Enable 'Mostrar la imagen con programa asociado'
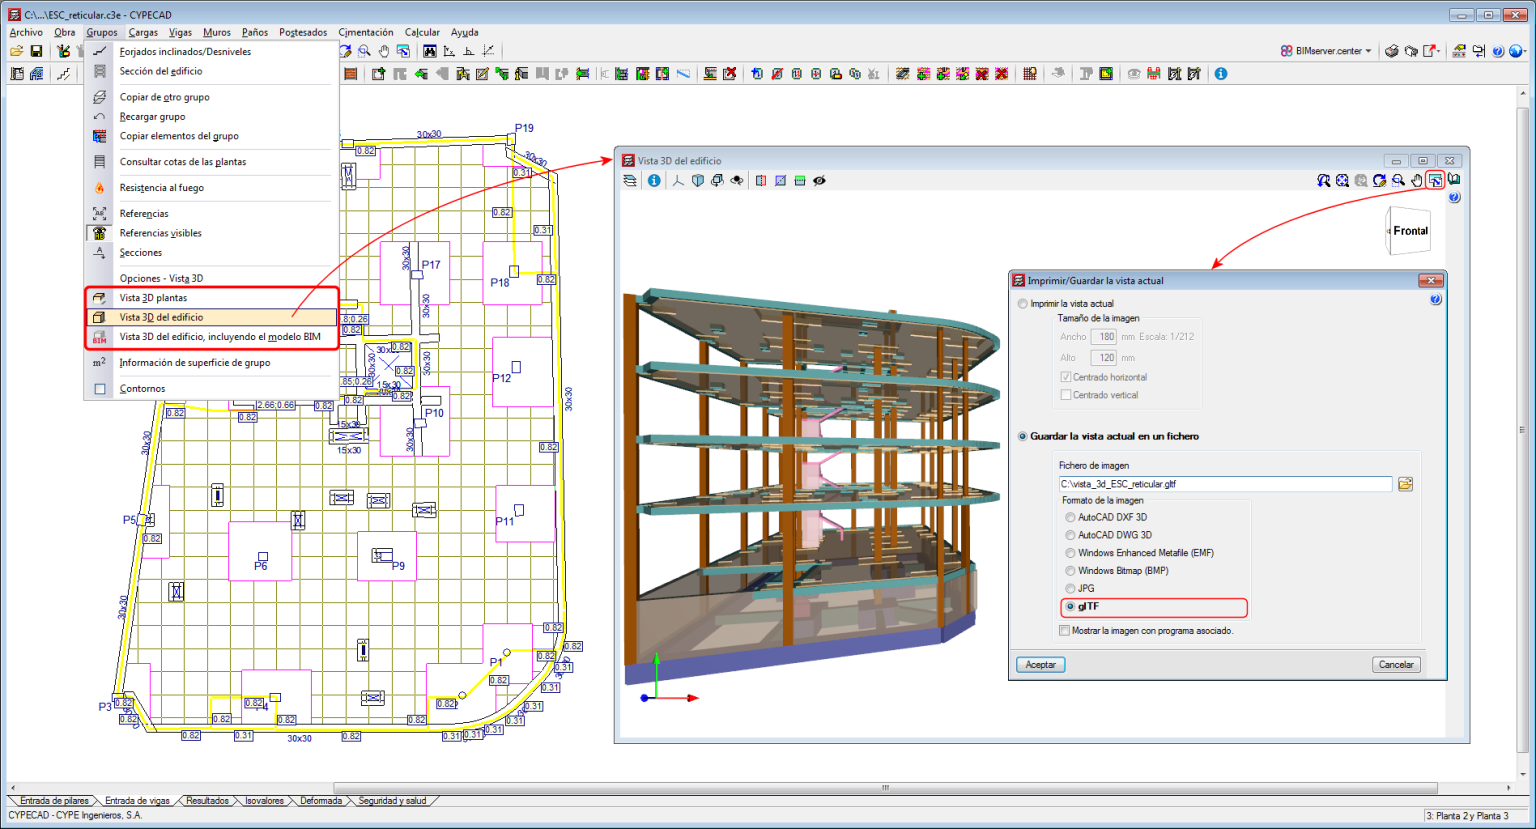Viewport: 1536px width, 829px height. (x=1065, y=629)
